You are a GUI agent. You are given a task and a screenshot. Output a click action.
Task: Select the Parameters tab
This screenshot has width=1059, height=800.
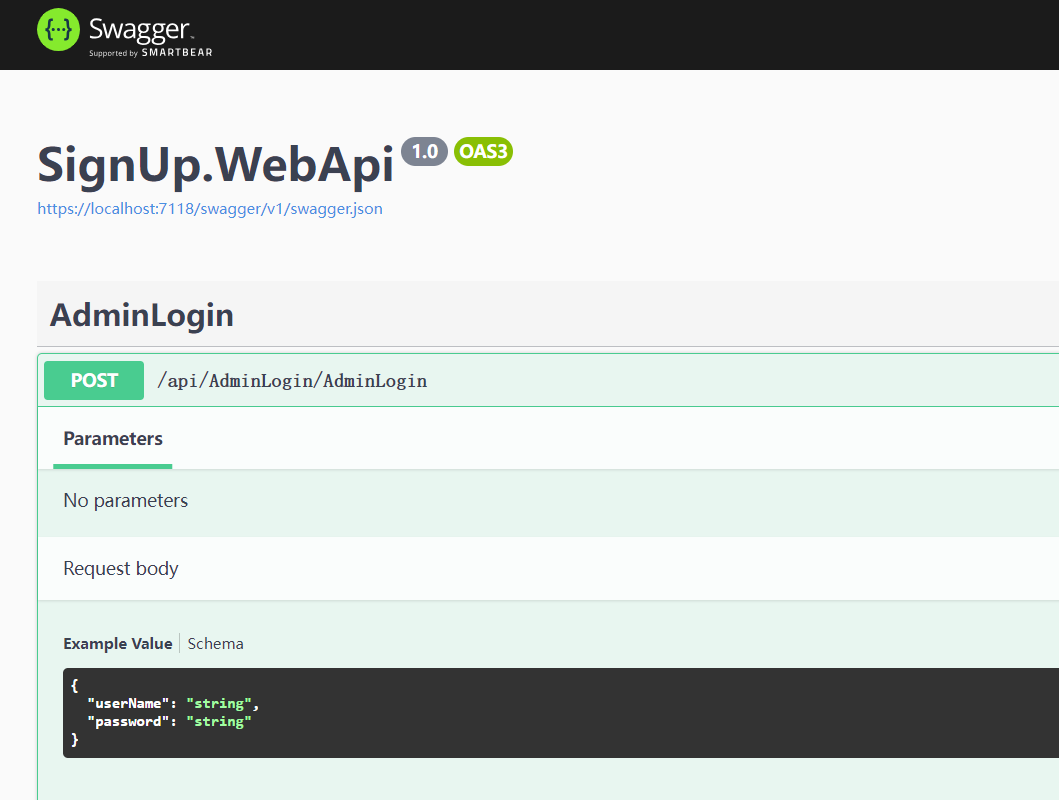pyautogui.click(x=113, y=439)
